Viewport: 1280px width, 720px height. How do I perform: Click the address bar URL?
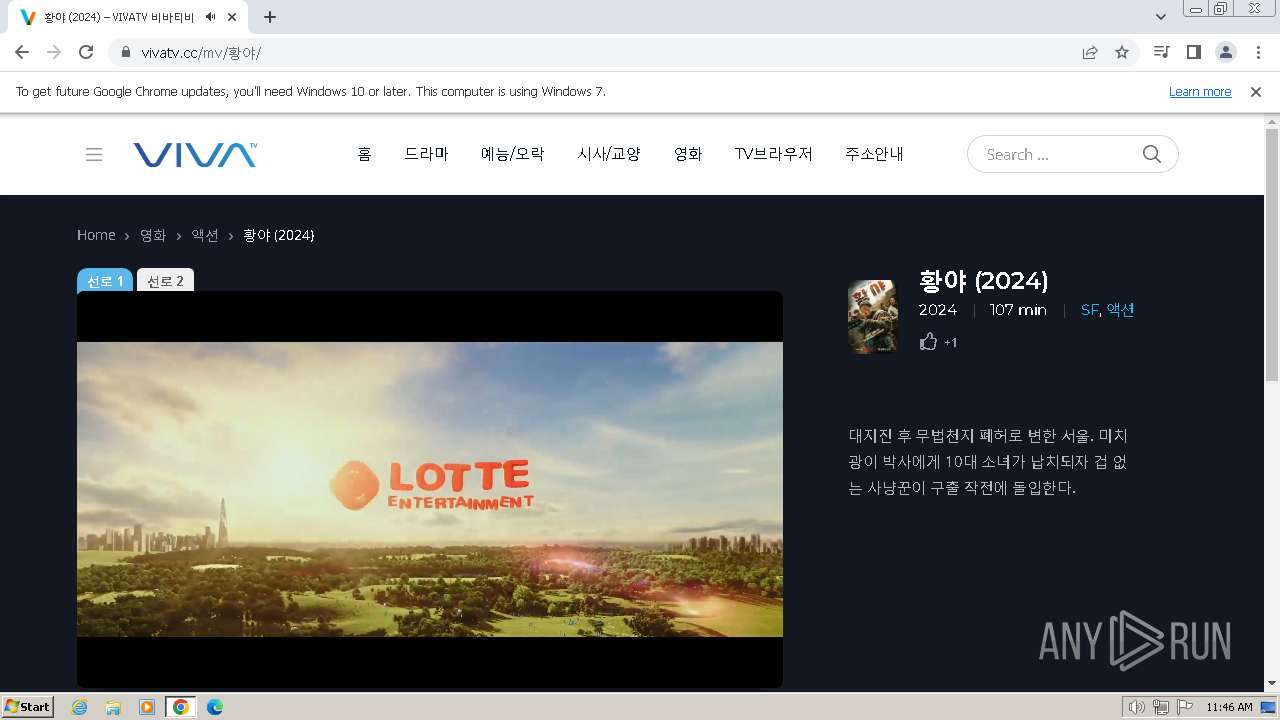point(201,53)
